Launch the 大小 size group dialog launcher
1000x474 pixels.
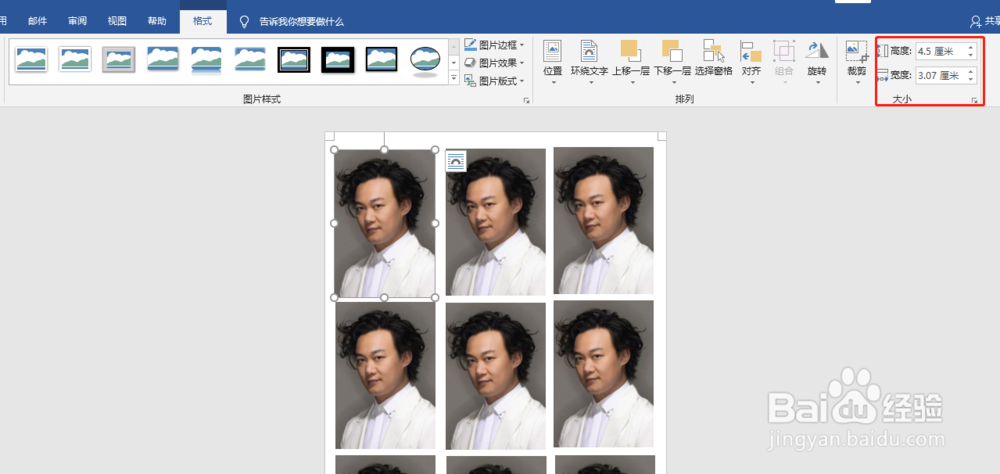click(x=974, y=100)
